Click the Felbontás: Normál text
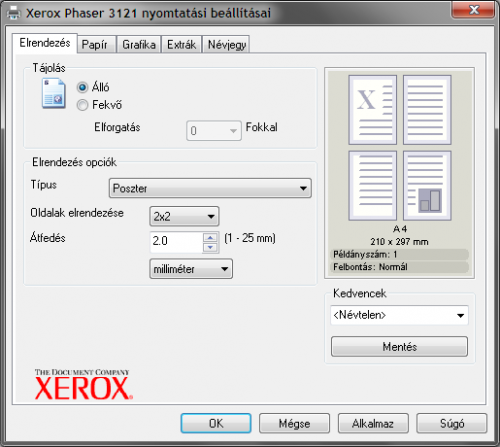 point(370,267)
